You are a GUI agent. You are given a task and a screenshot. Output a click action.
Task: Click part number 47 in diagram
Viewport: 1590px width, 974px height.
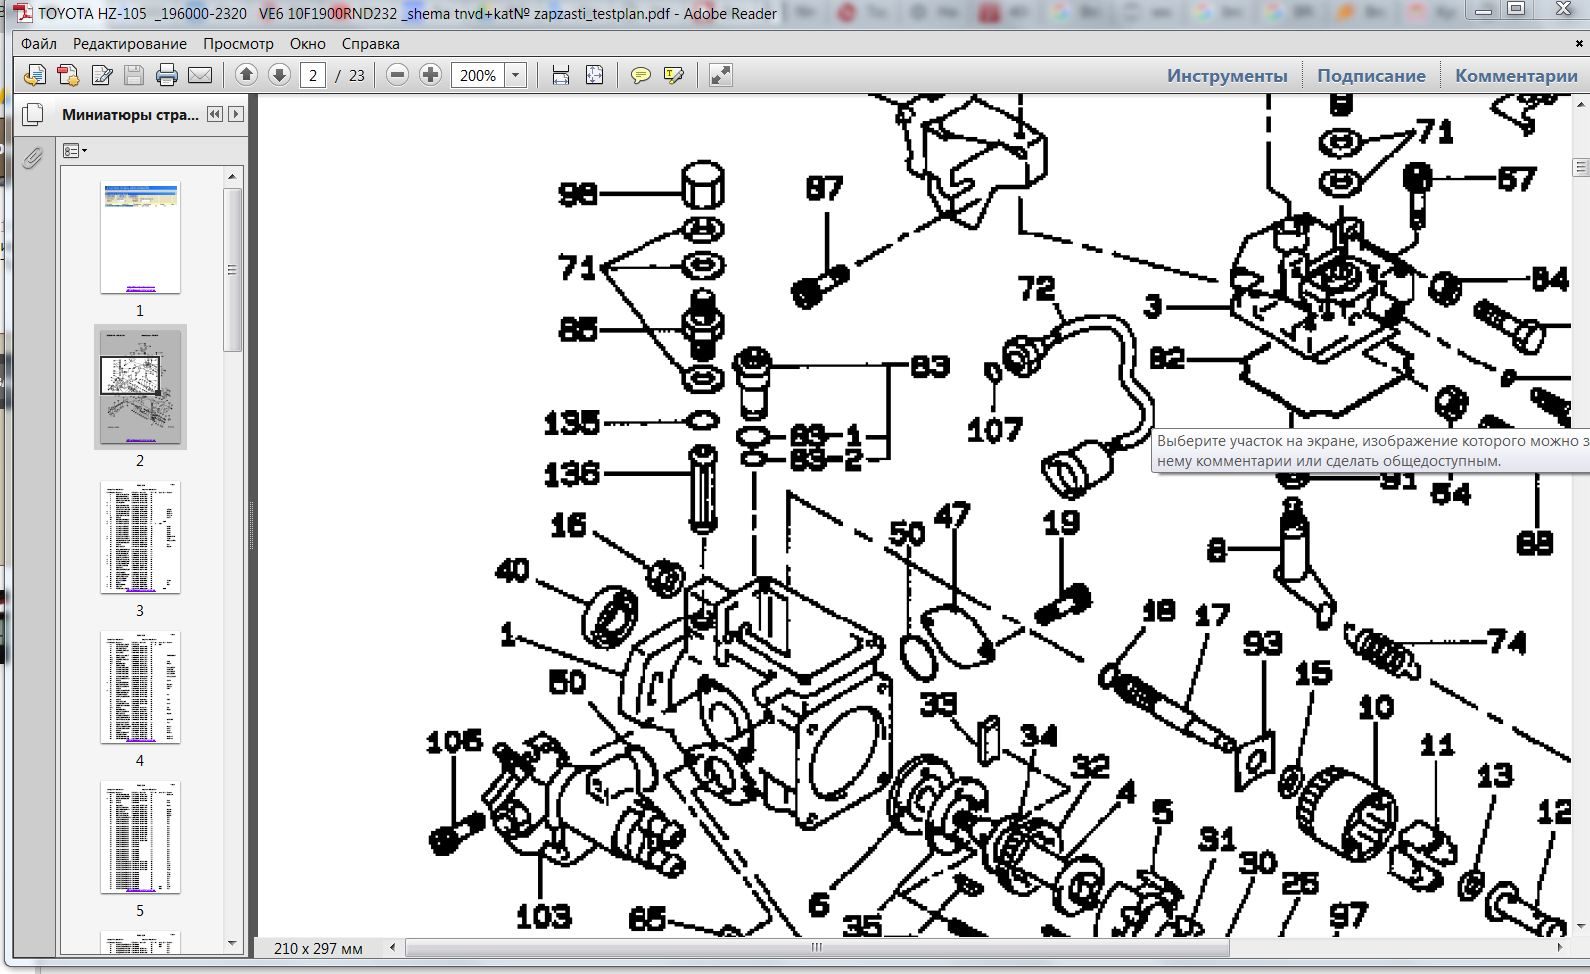pos(951,516)
